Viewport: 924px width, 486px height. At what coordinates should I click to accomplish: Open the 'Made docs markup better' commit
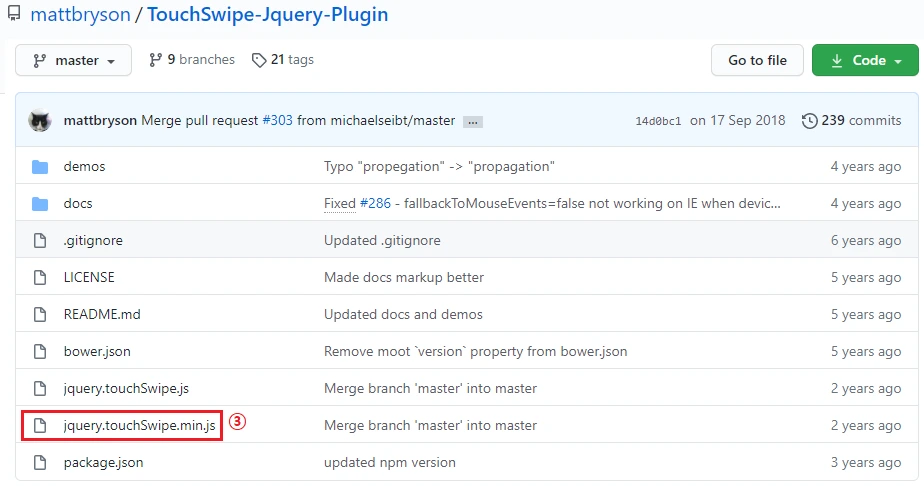click(x=404, y=277)
